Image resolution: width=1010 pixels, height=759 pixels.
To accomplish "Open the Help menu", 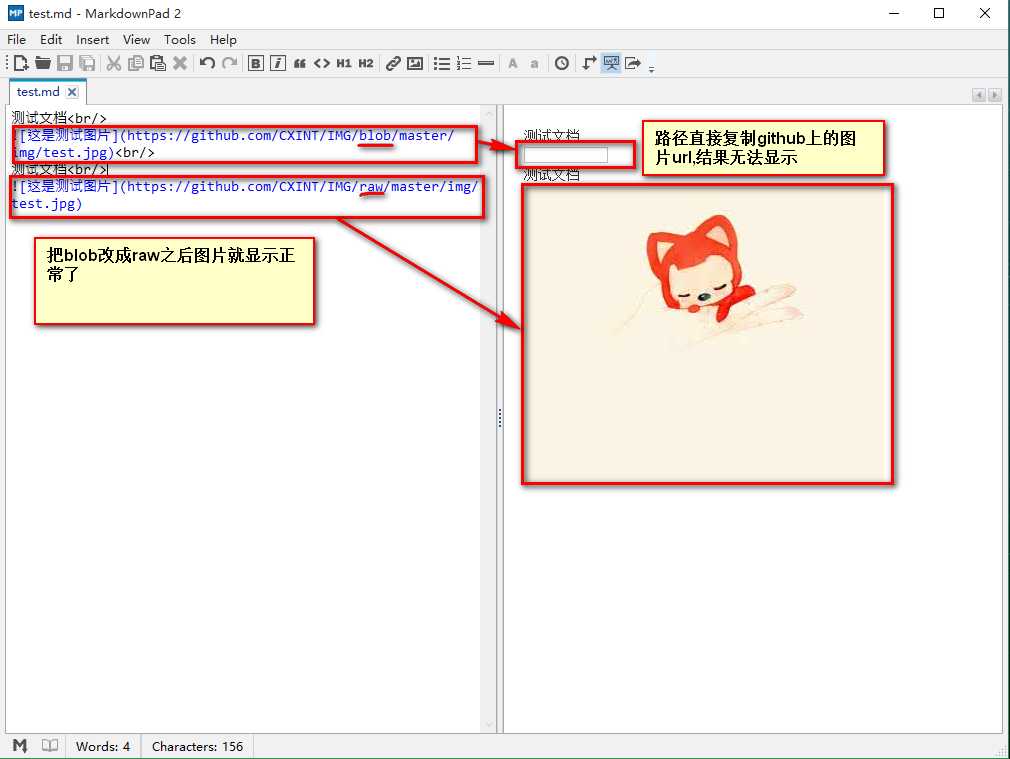I will (x=224, y=39).
